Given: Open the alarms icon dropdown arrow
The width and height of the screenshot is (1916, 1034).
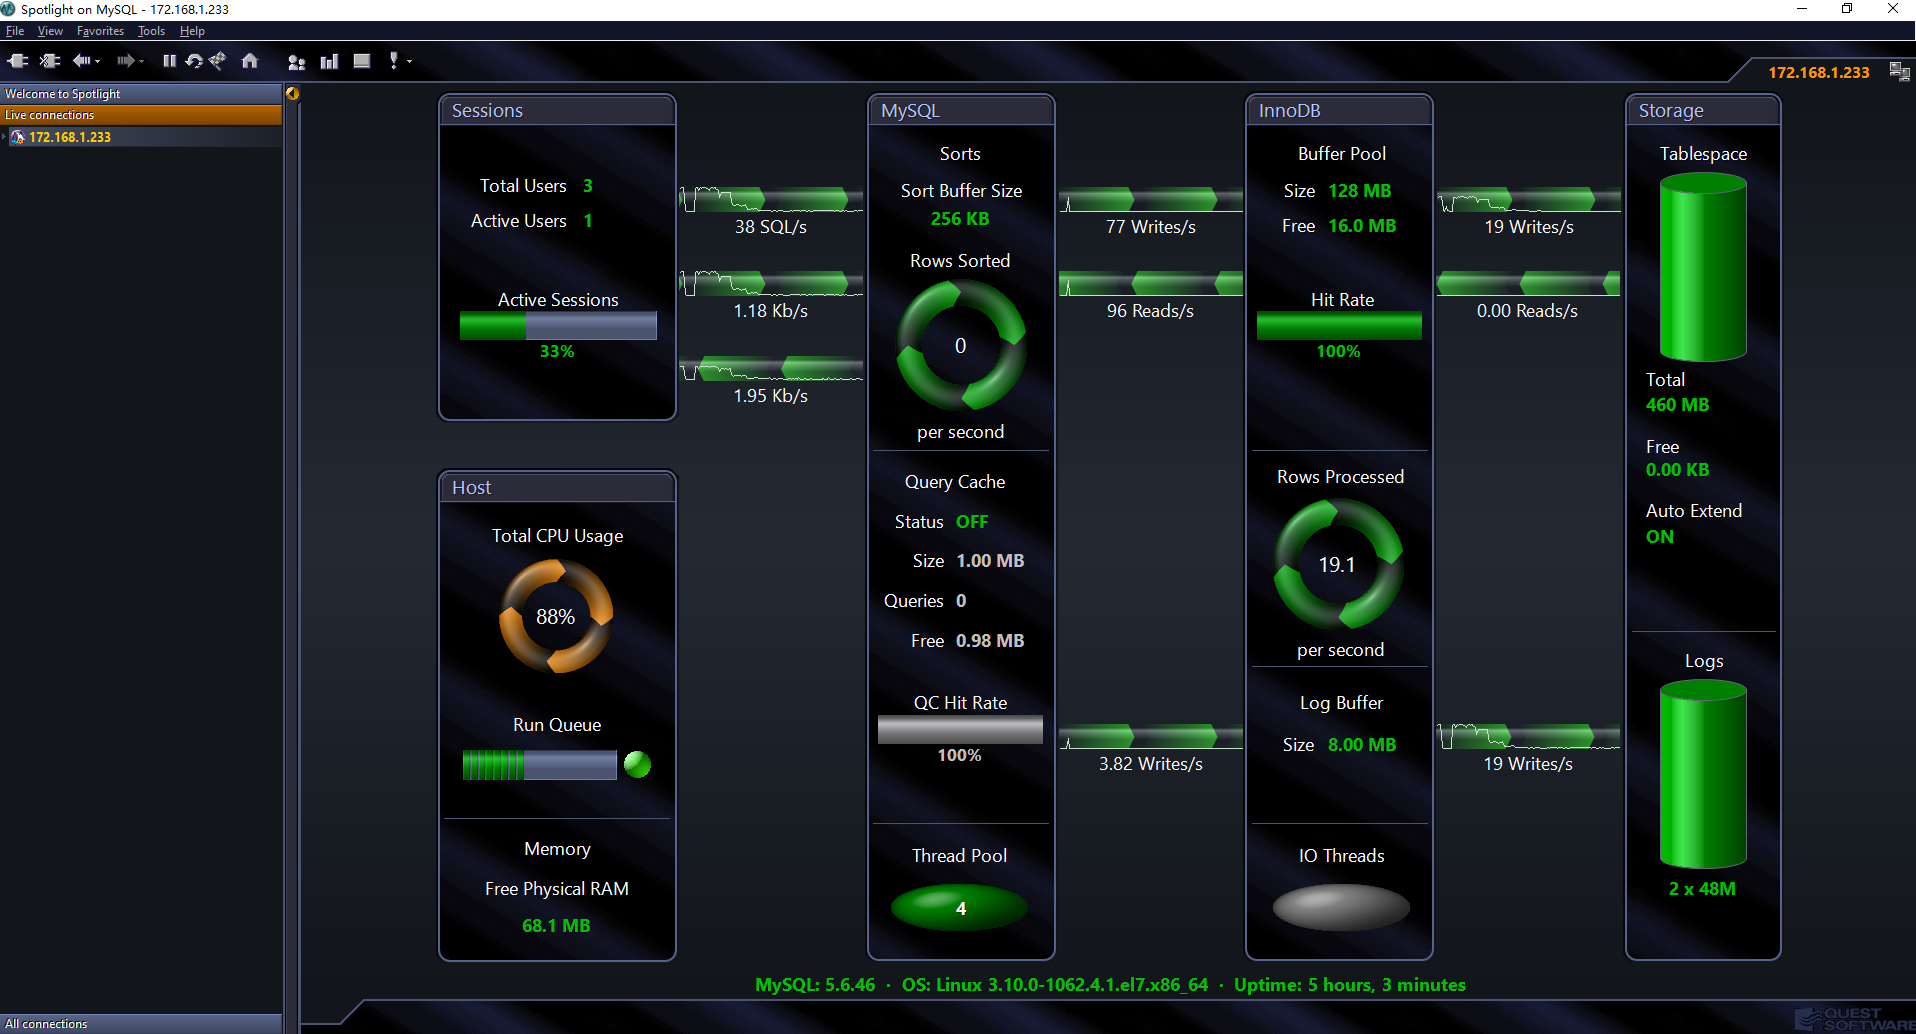Looking at the screenshot, I should [x=409, y=62].
